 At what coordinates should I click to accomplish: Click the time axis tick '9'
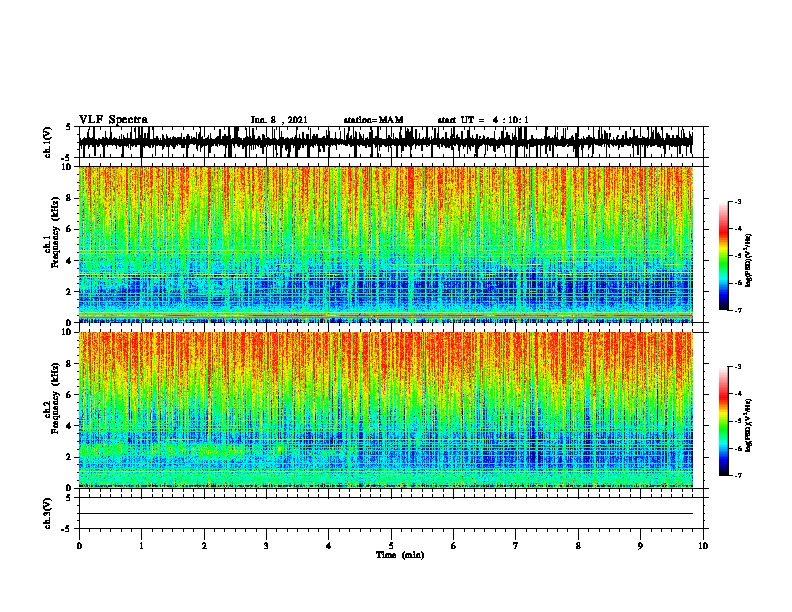coord(640,546)
